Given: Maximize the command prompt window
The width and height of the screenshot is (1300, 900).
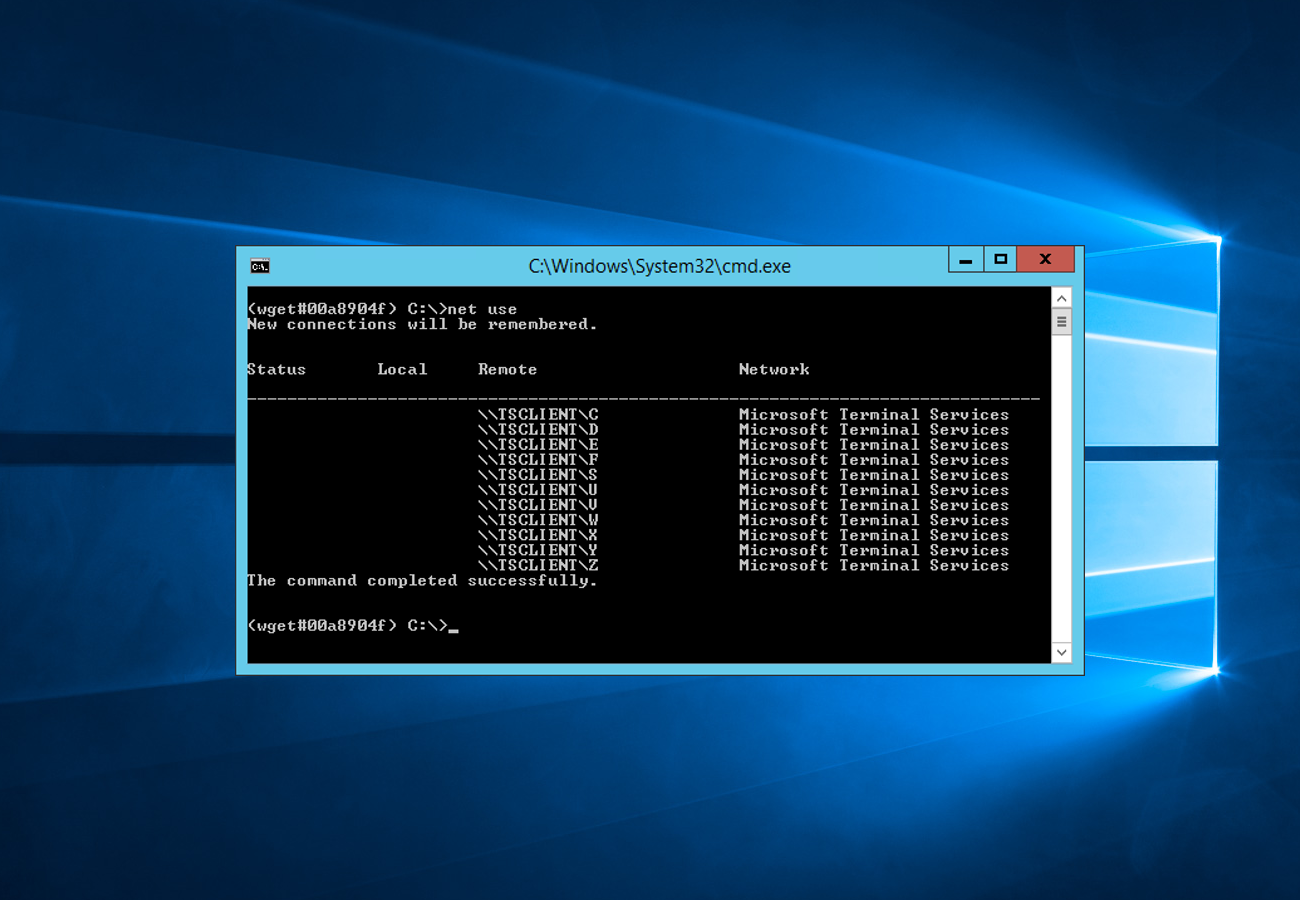Looking at the screenshot, I should [1000, 258].
